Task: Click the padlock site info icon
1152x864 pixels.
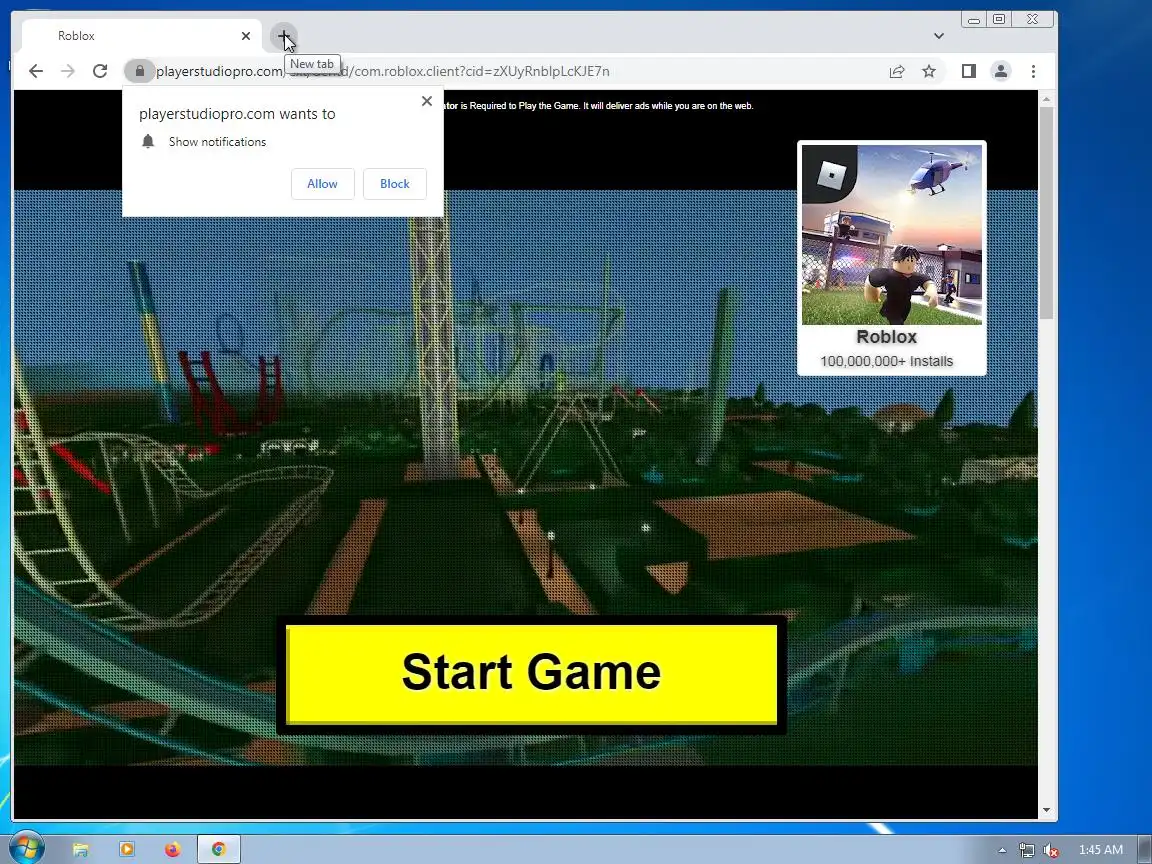Action: 140,71
